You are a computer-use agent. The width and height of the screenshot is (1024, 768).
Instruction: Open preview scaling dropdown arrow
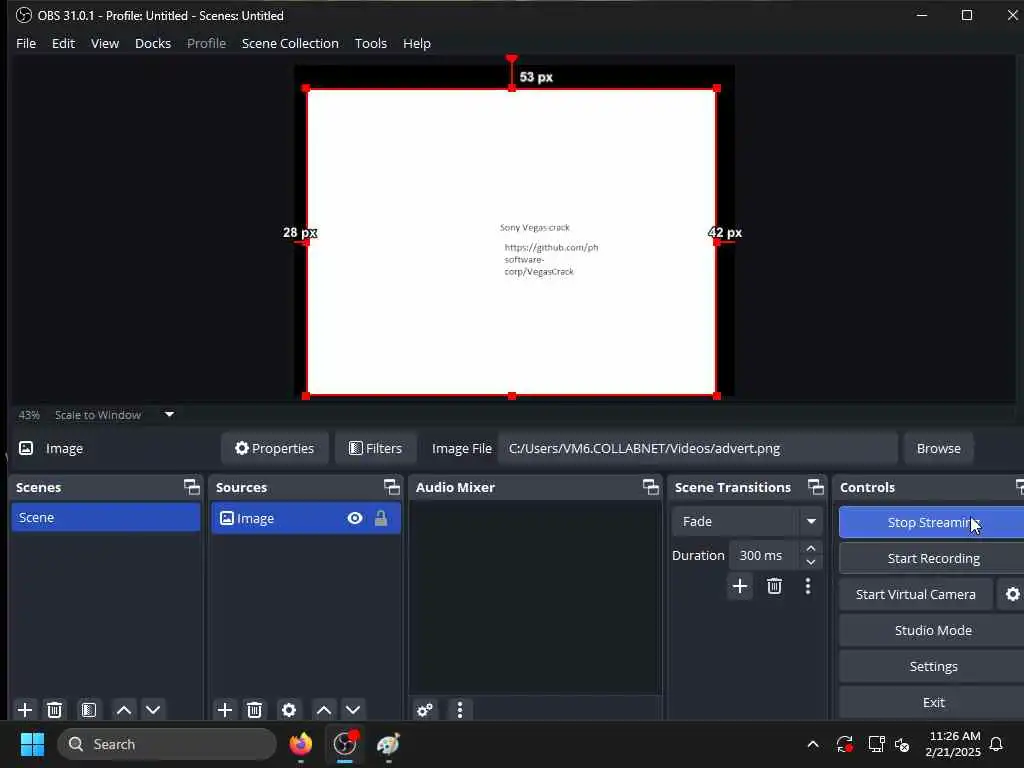169,414
